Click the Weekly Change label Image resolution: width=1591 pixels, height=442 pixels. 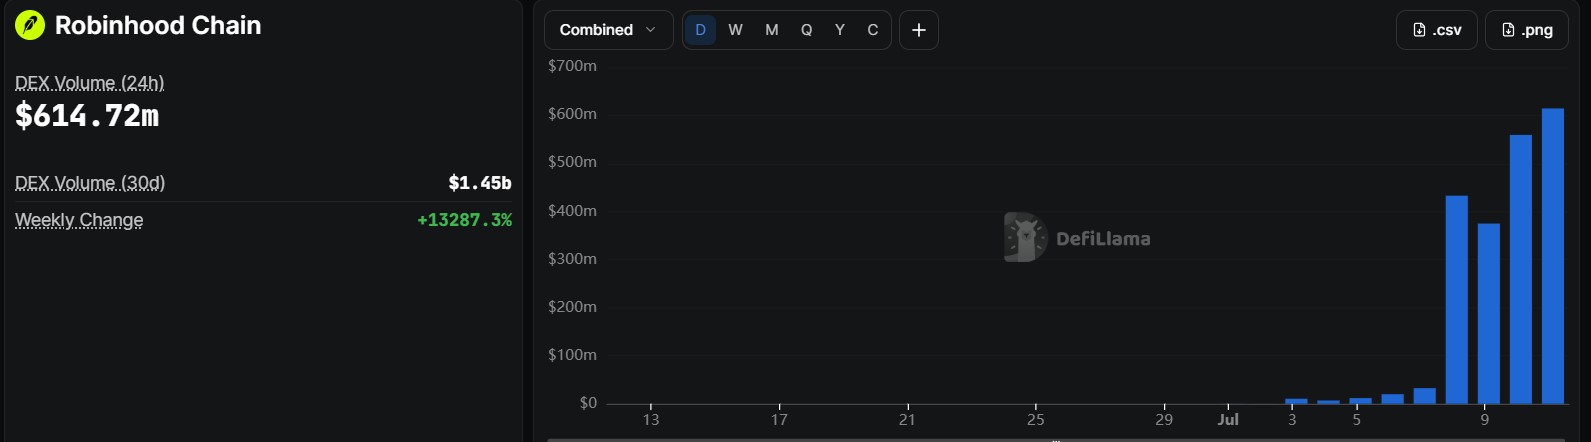79,220
